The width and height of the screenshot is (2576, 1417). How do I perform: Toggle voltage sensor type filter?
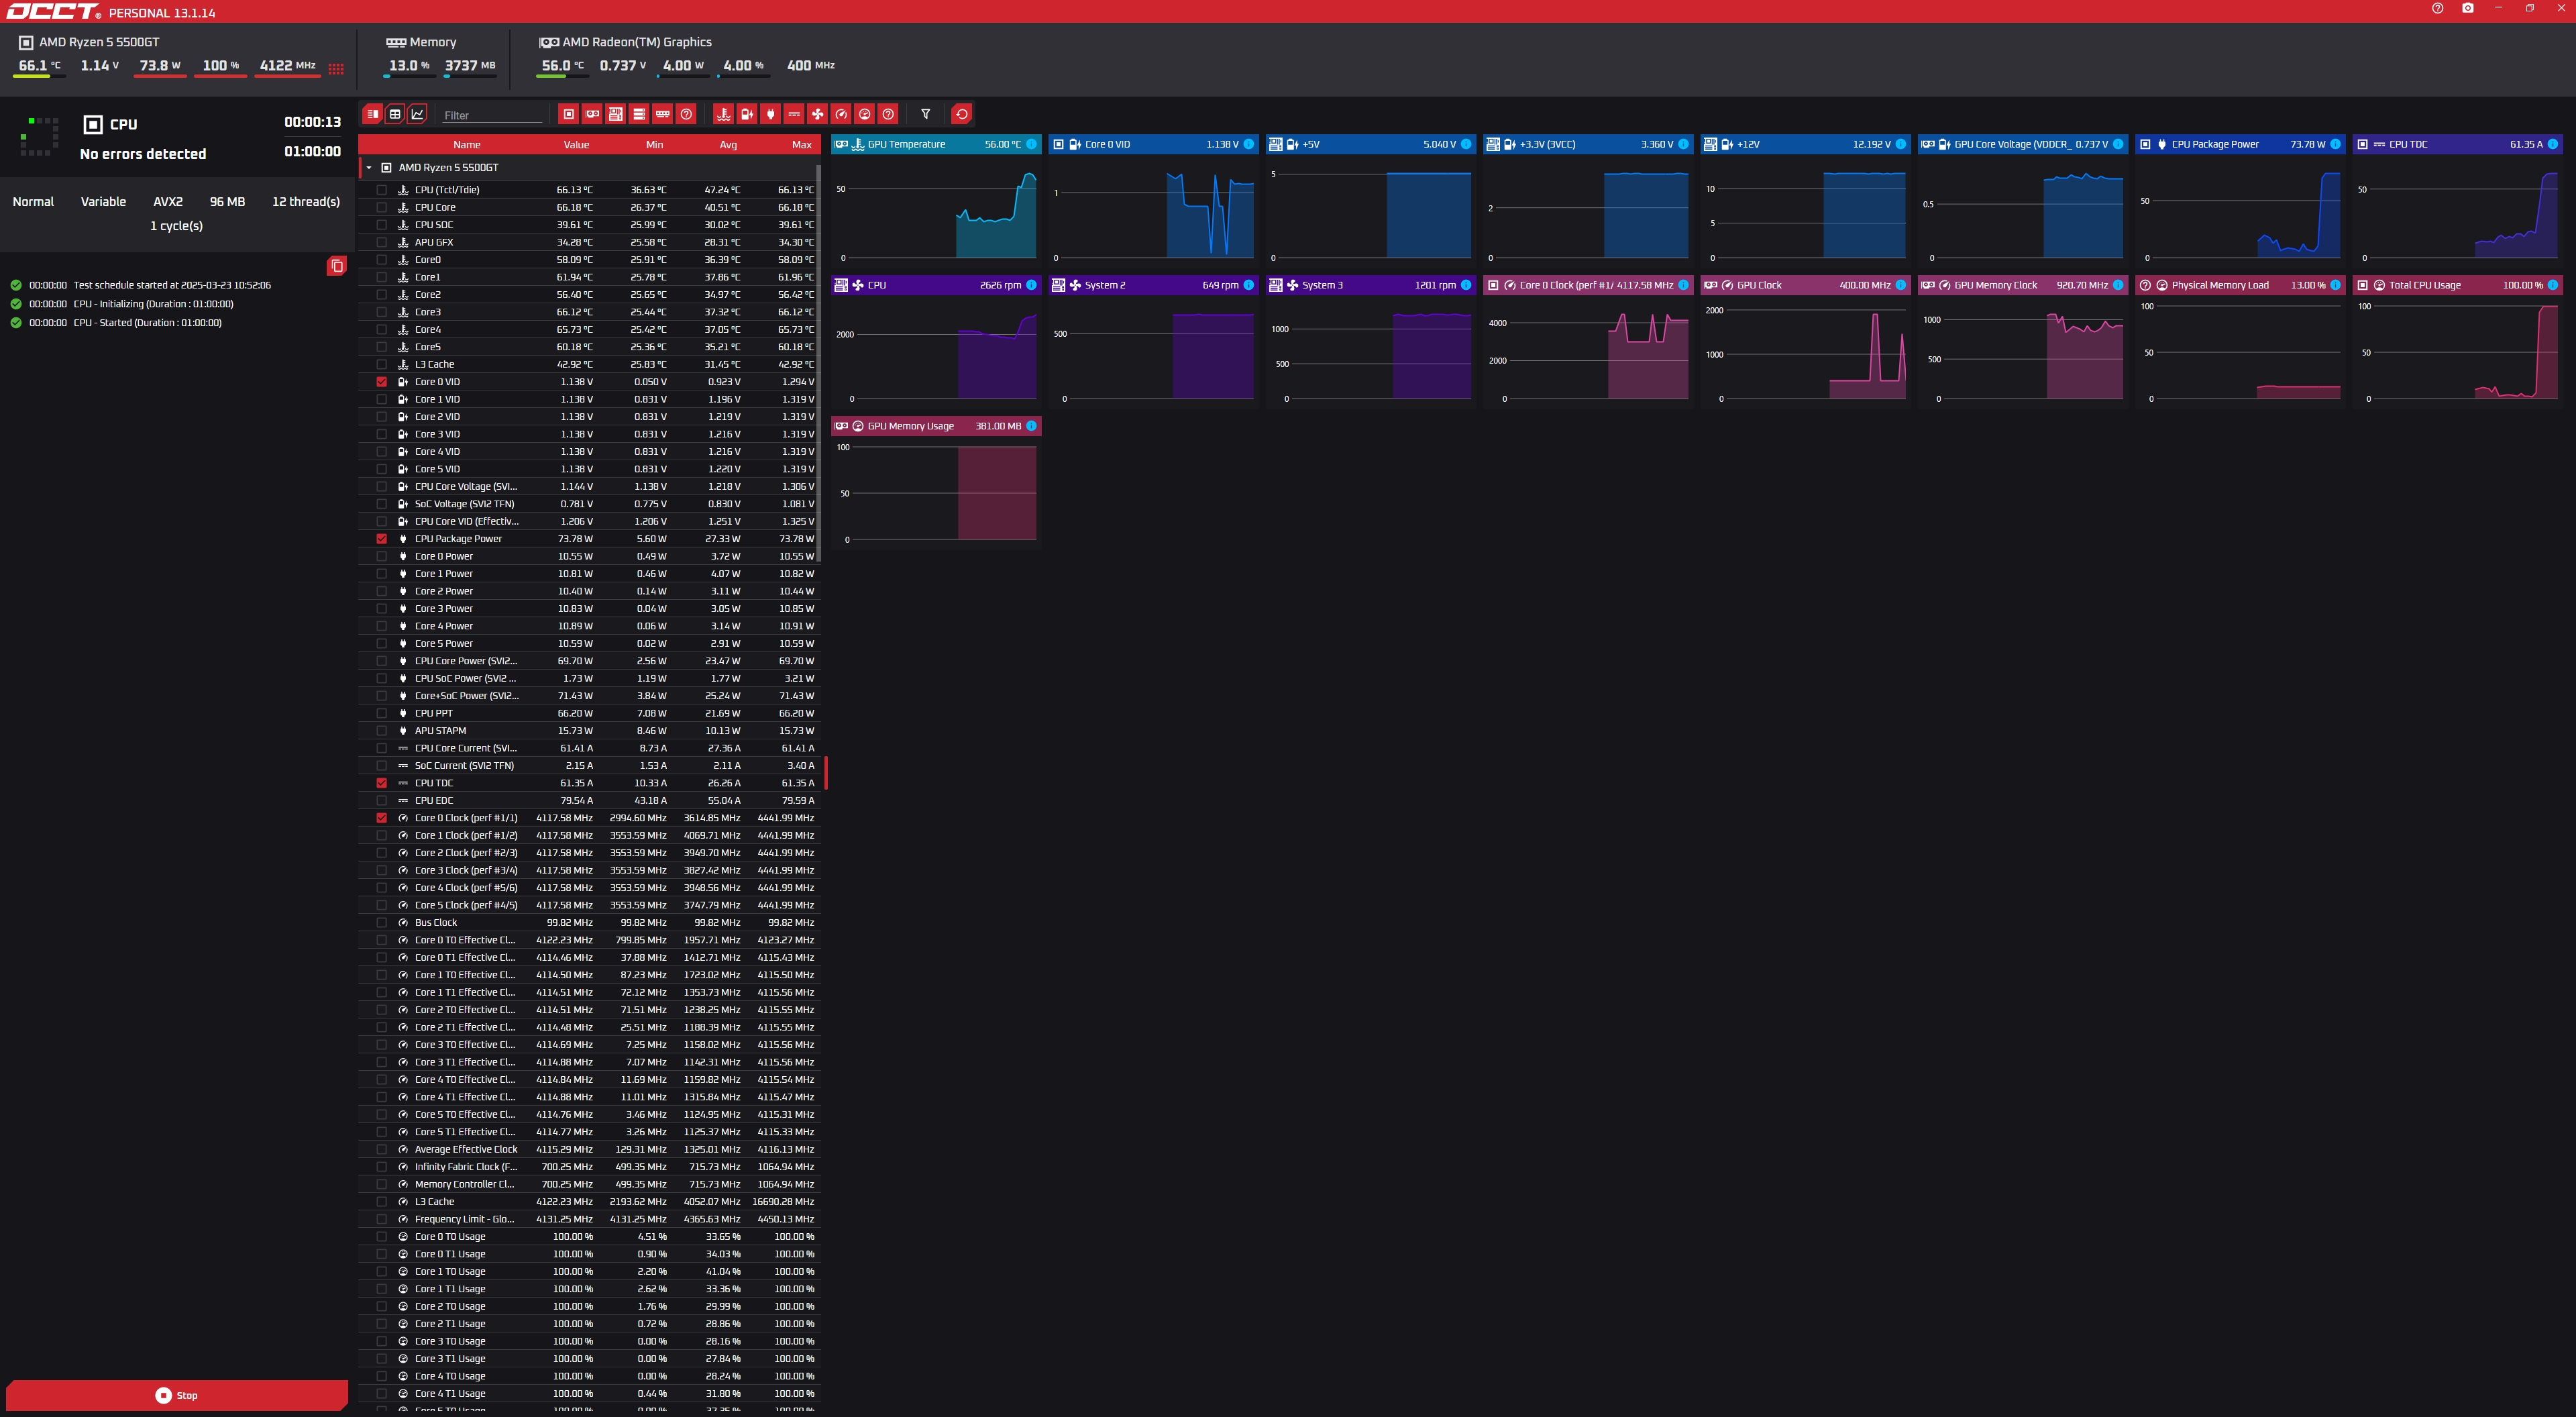[x=747, y=114]
